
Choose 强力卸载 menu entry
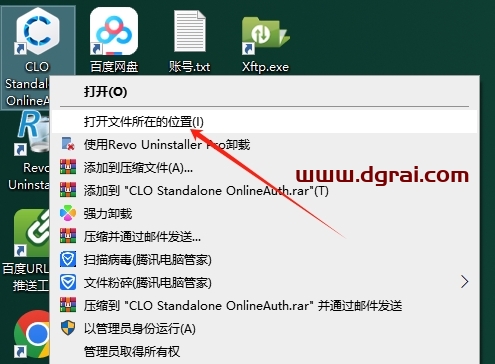coord(265,214)
